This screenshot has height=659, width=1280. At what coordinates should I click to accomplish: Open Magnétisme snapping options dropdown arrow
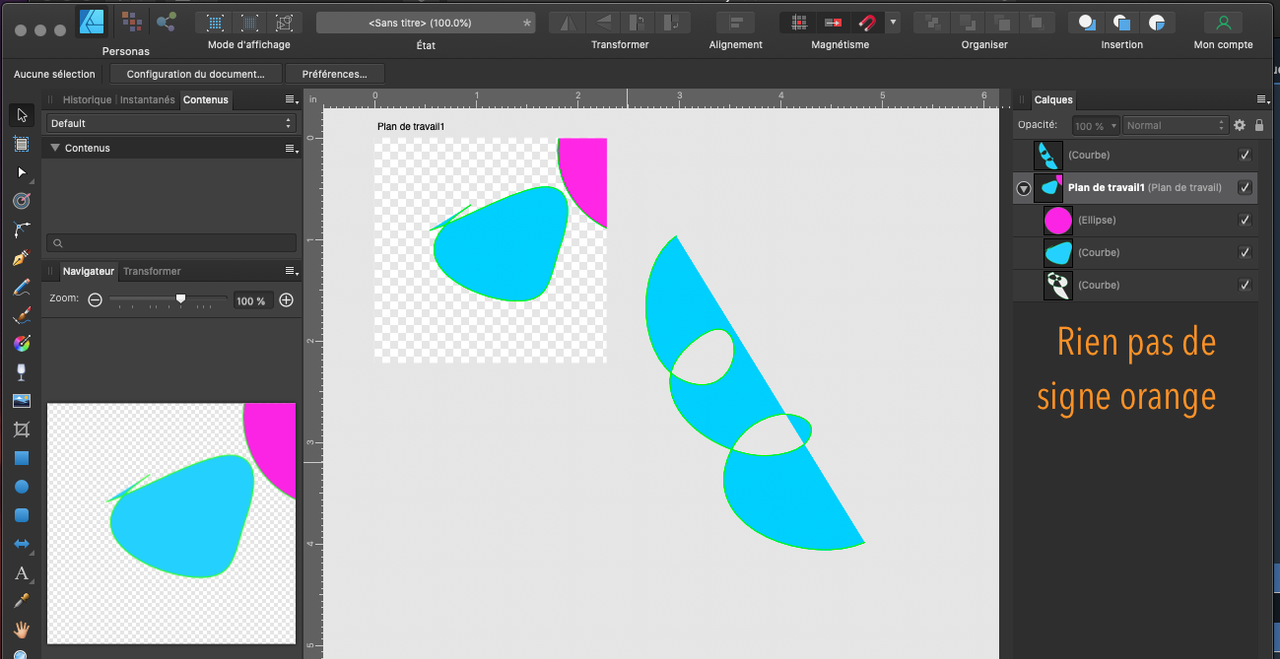pos(893,22)
